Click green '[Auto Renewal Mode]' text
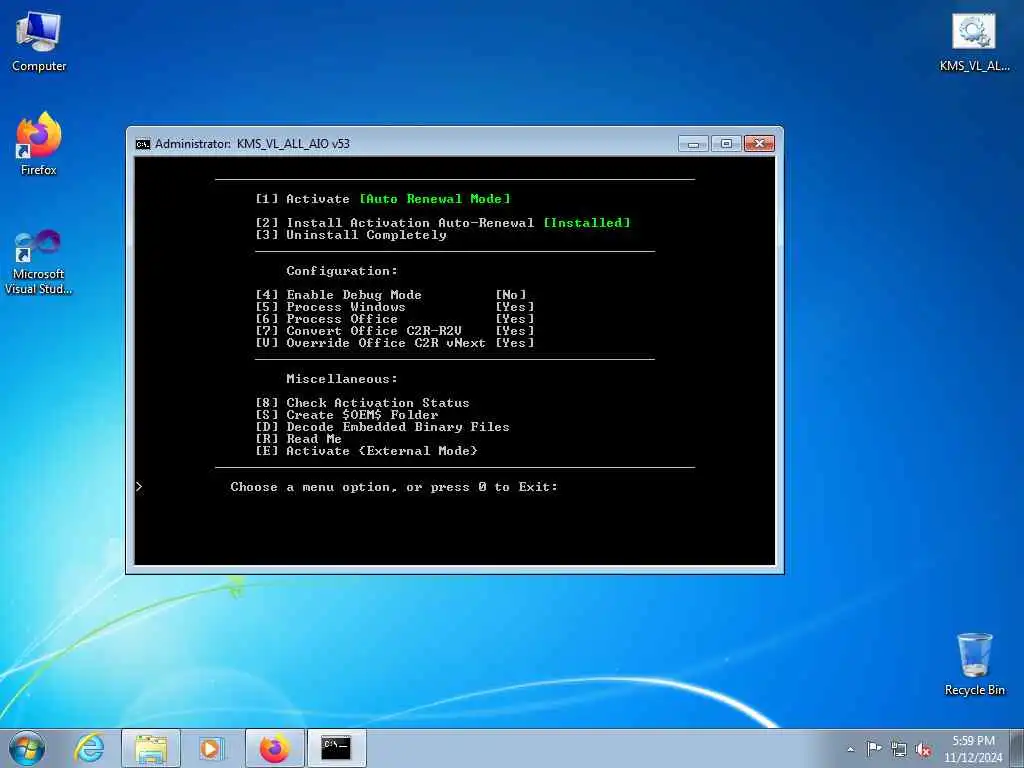This screenshot has height=768, width=1024. (x=435, y=199)
